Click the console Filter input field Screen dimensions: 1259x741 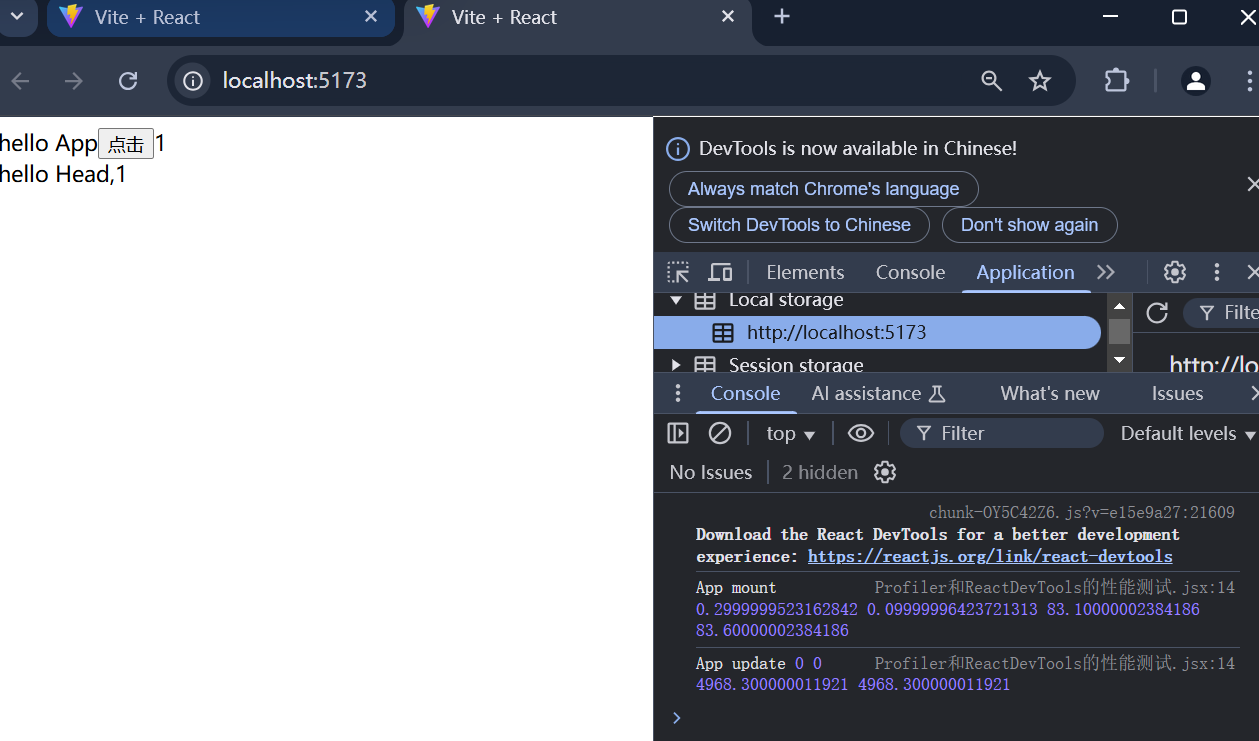1002,433
